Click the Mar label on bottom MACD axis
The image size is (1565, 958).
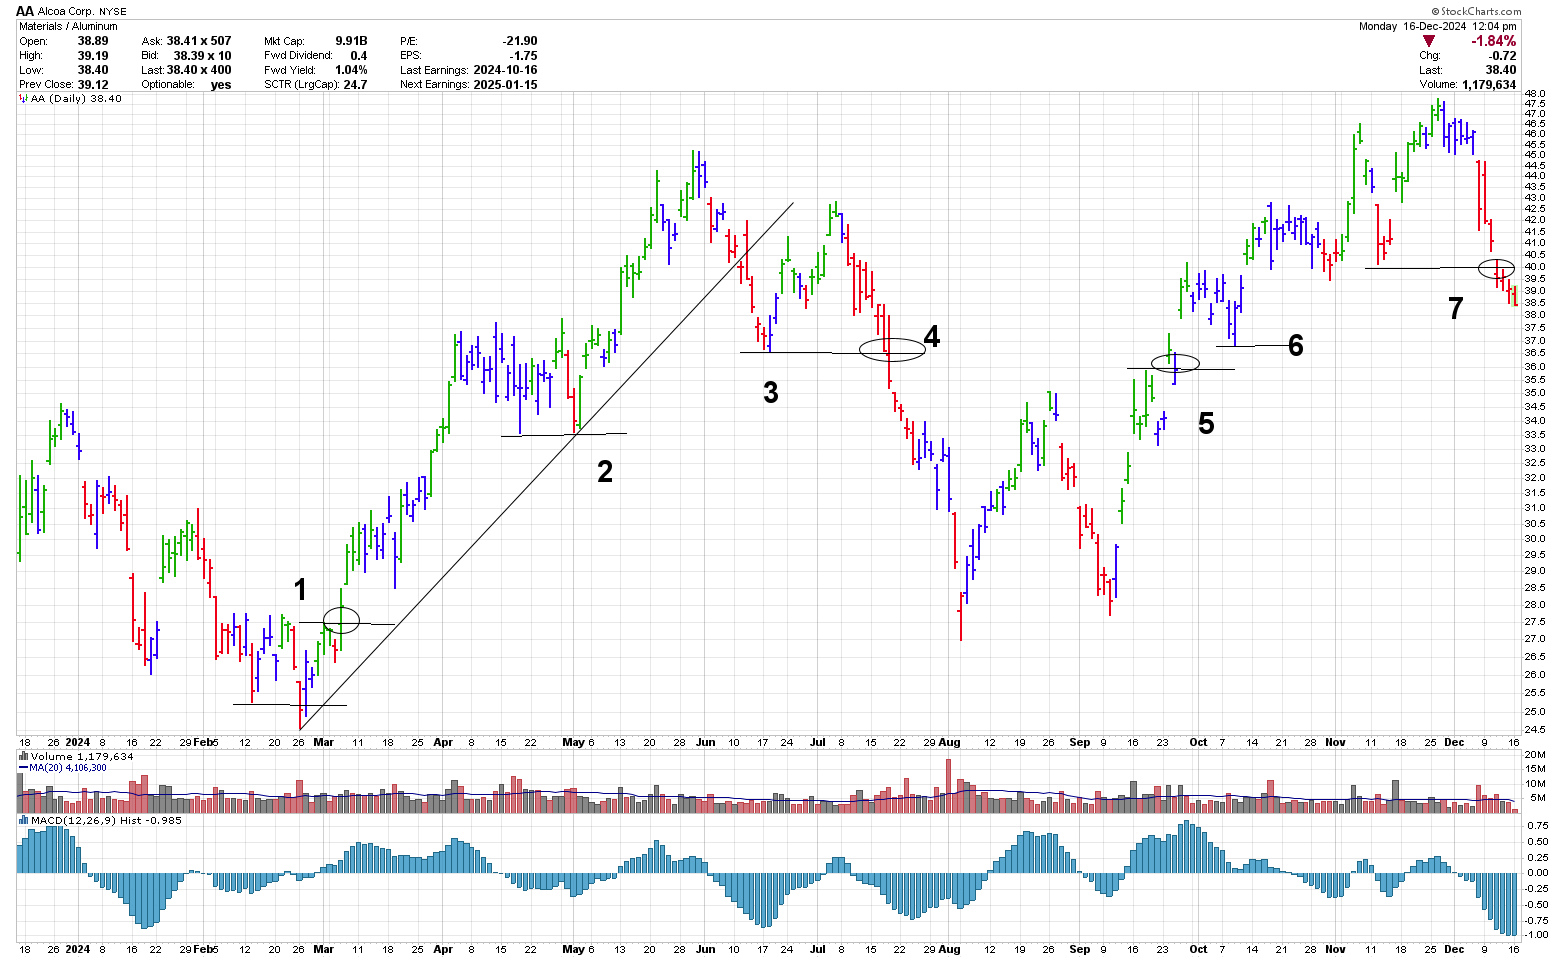point(324,950)
